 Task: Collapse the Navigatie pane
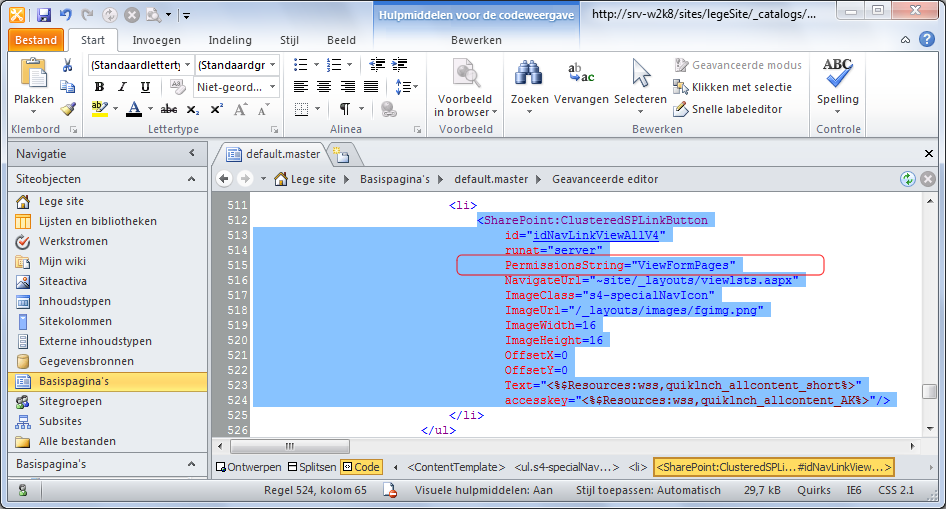(192, 153)
